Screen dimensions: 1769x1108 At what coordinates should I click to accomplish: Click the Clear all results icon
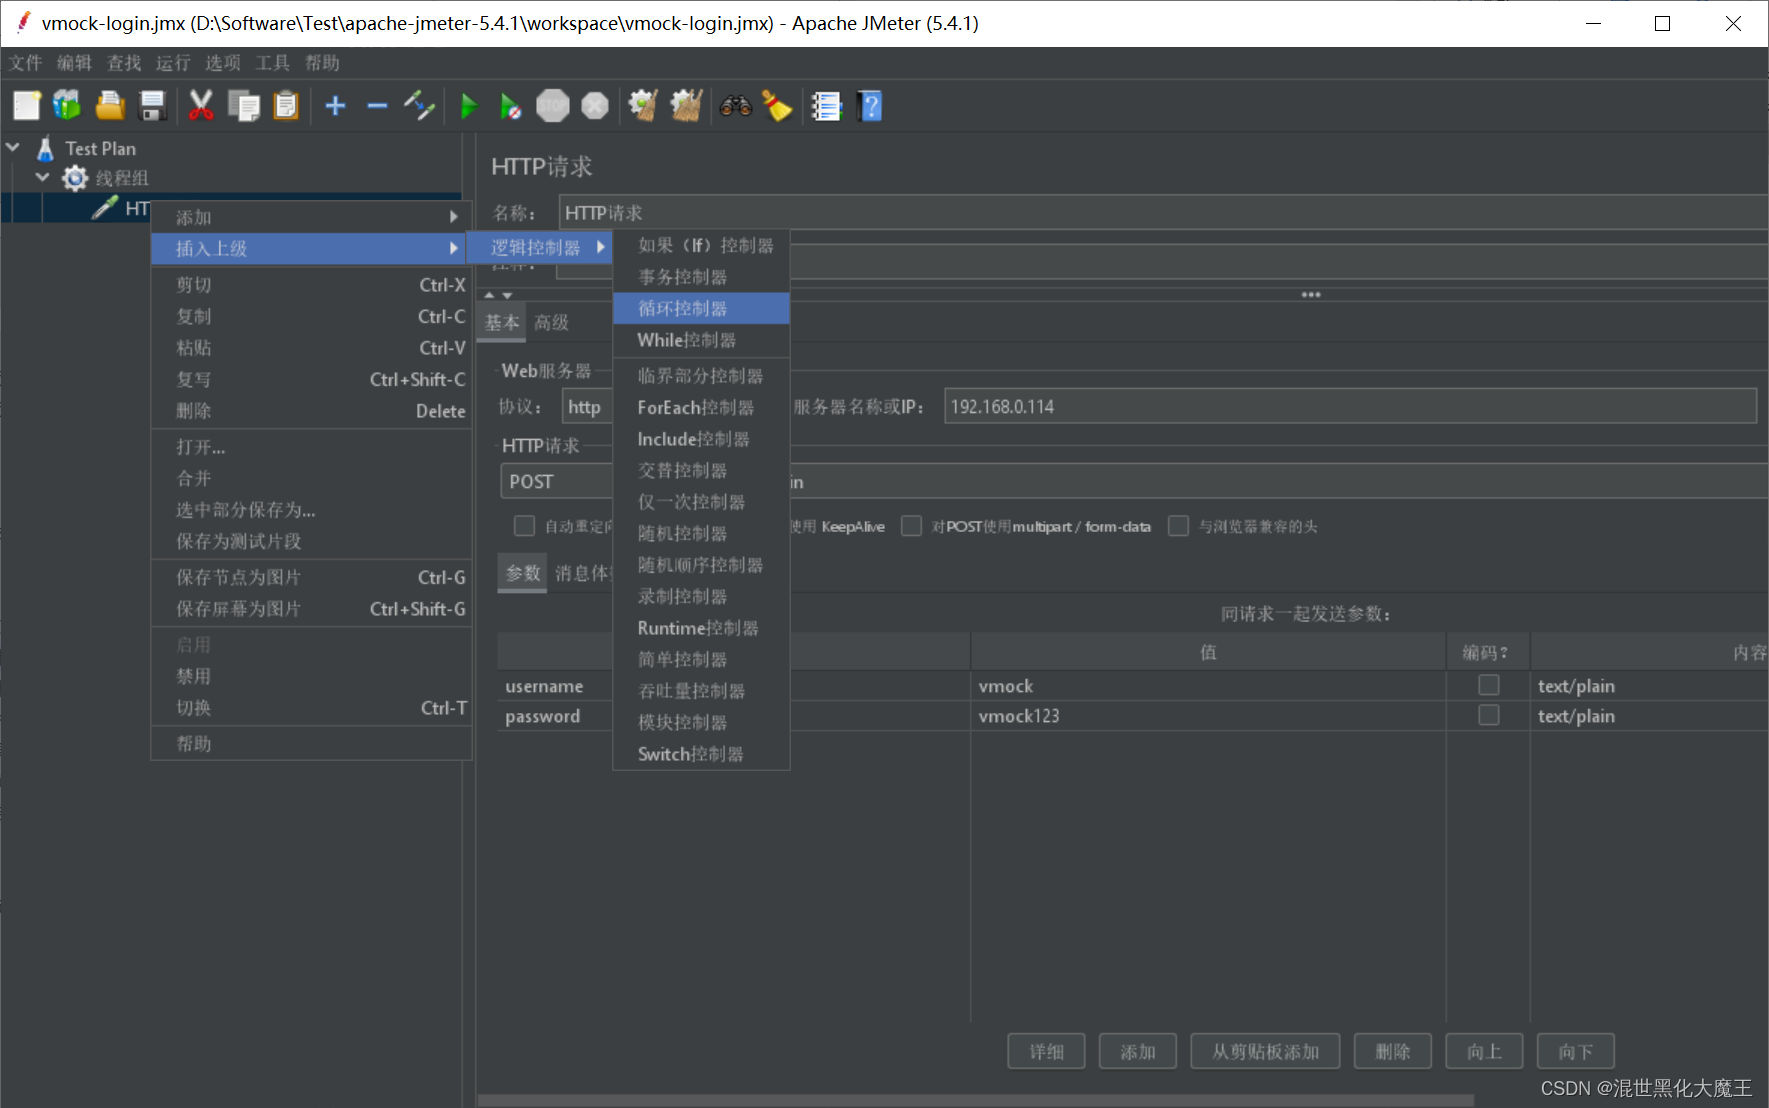[x=686, y=106]
